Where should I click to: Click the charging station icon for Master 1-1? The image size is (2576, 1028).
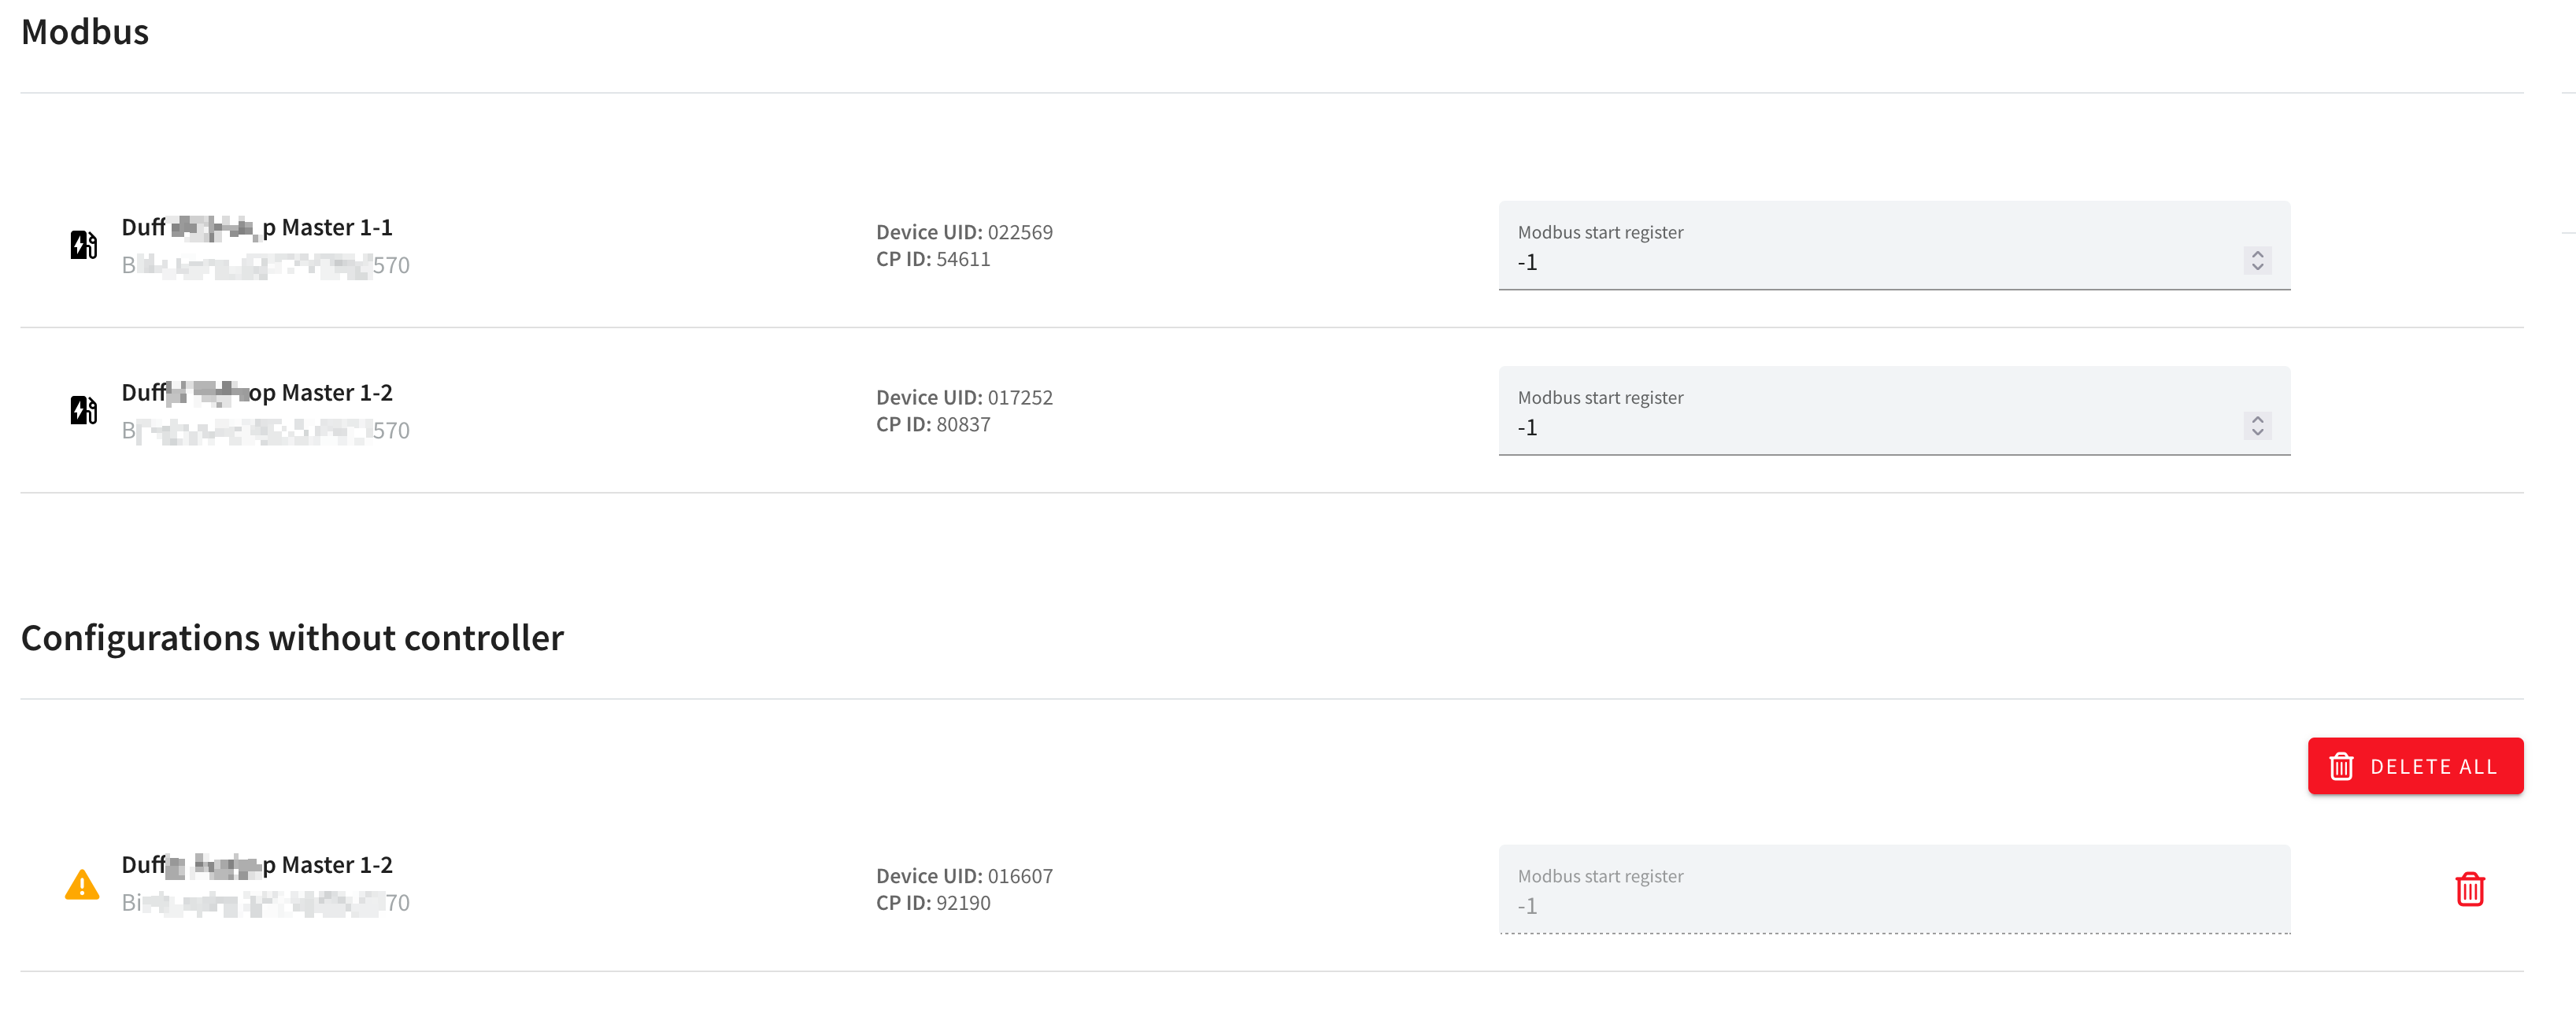click(83, 245)
